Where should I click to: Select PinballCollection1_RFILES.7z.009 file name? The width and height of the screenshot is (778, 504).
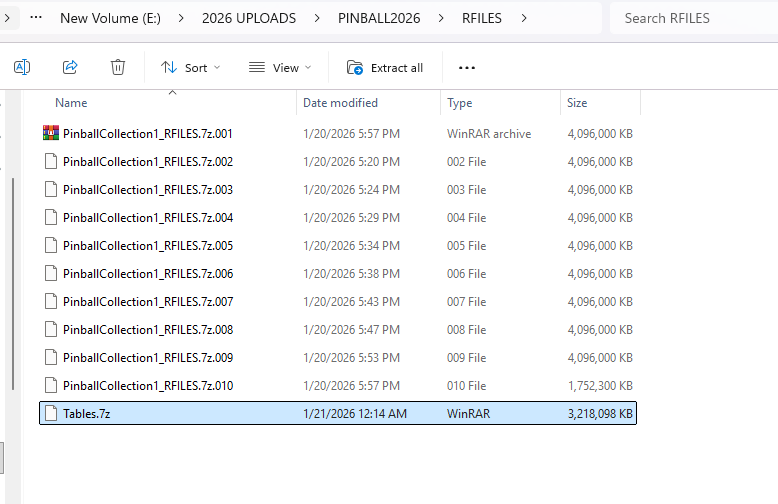(x=148, y=358)
